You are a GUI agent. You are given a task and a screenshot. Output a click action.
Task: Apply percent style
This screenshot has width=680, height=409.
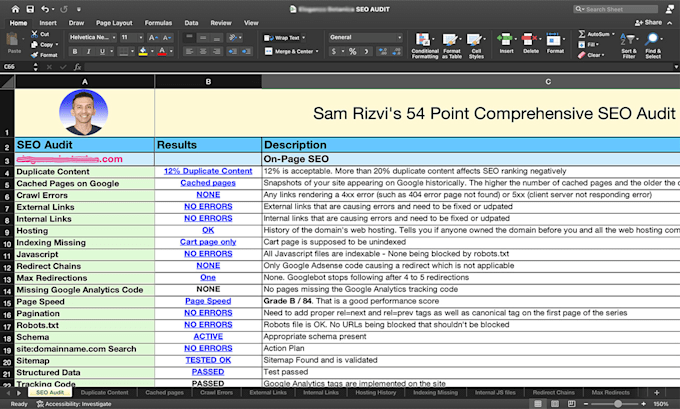click(353, 52)
